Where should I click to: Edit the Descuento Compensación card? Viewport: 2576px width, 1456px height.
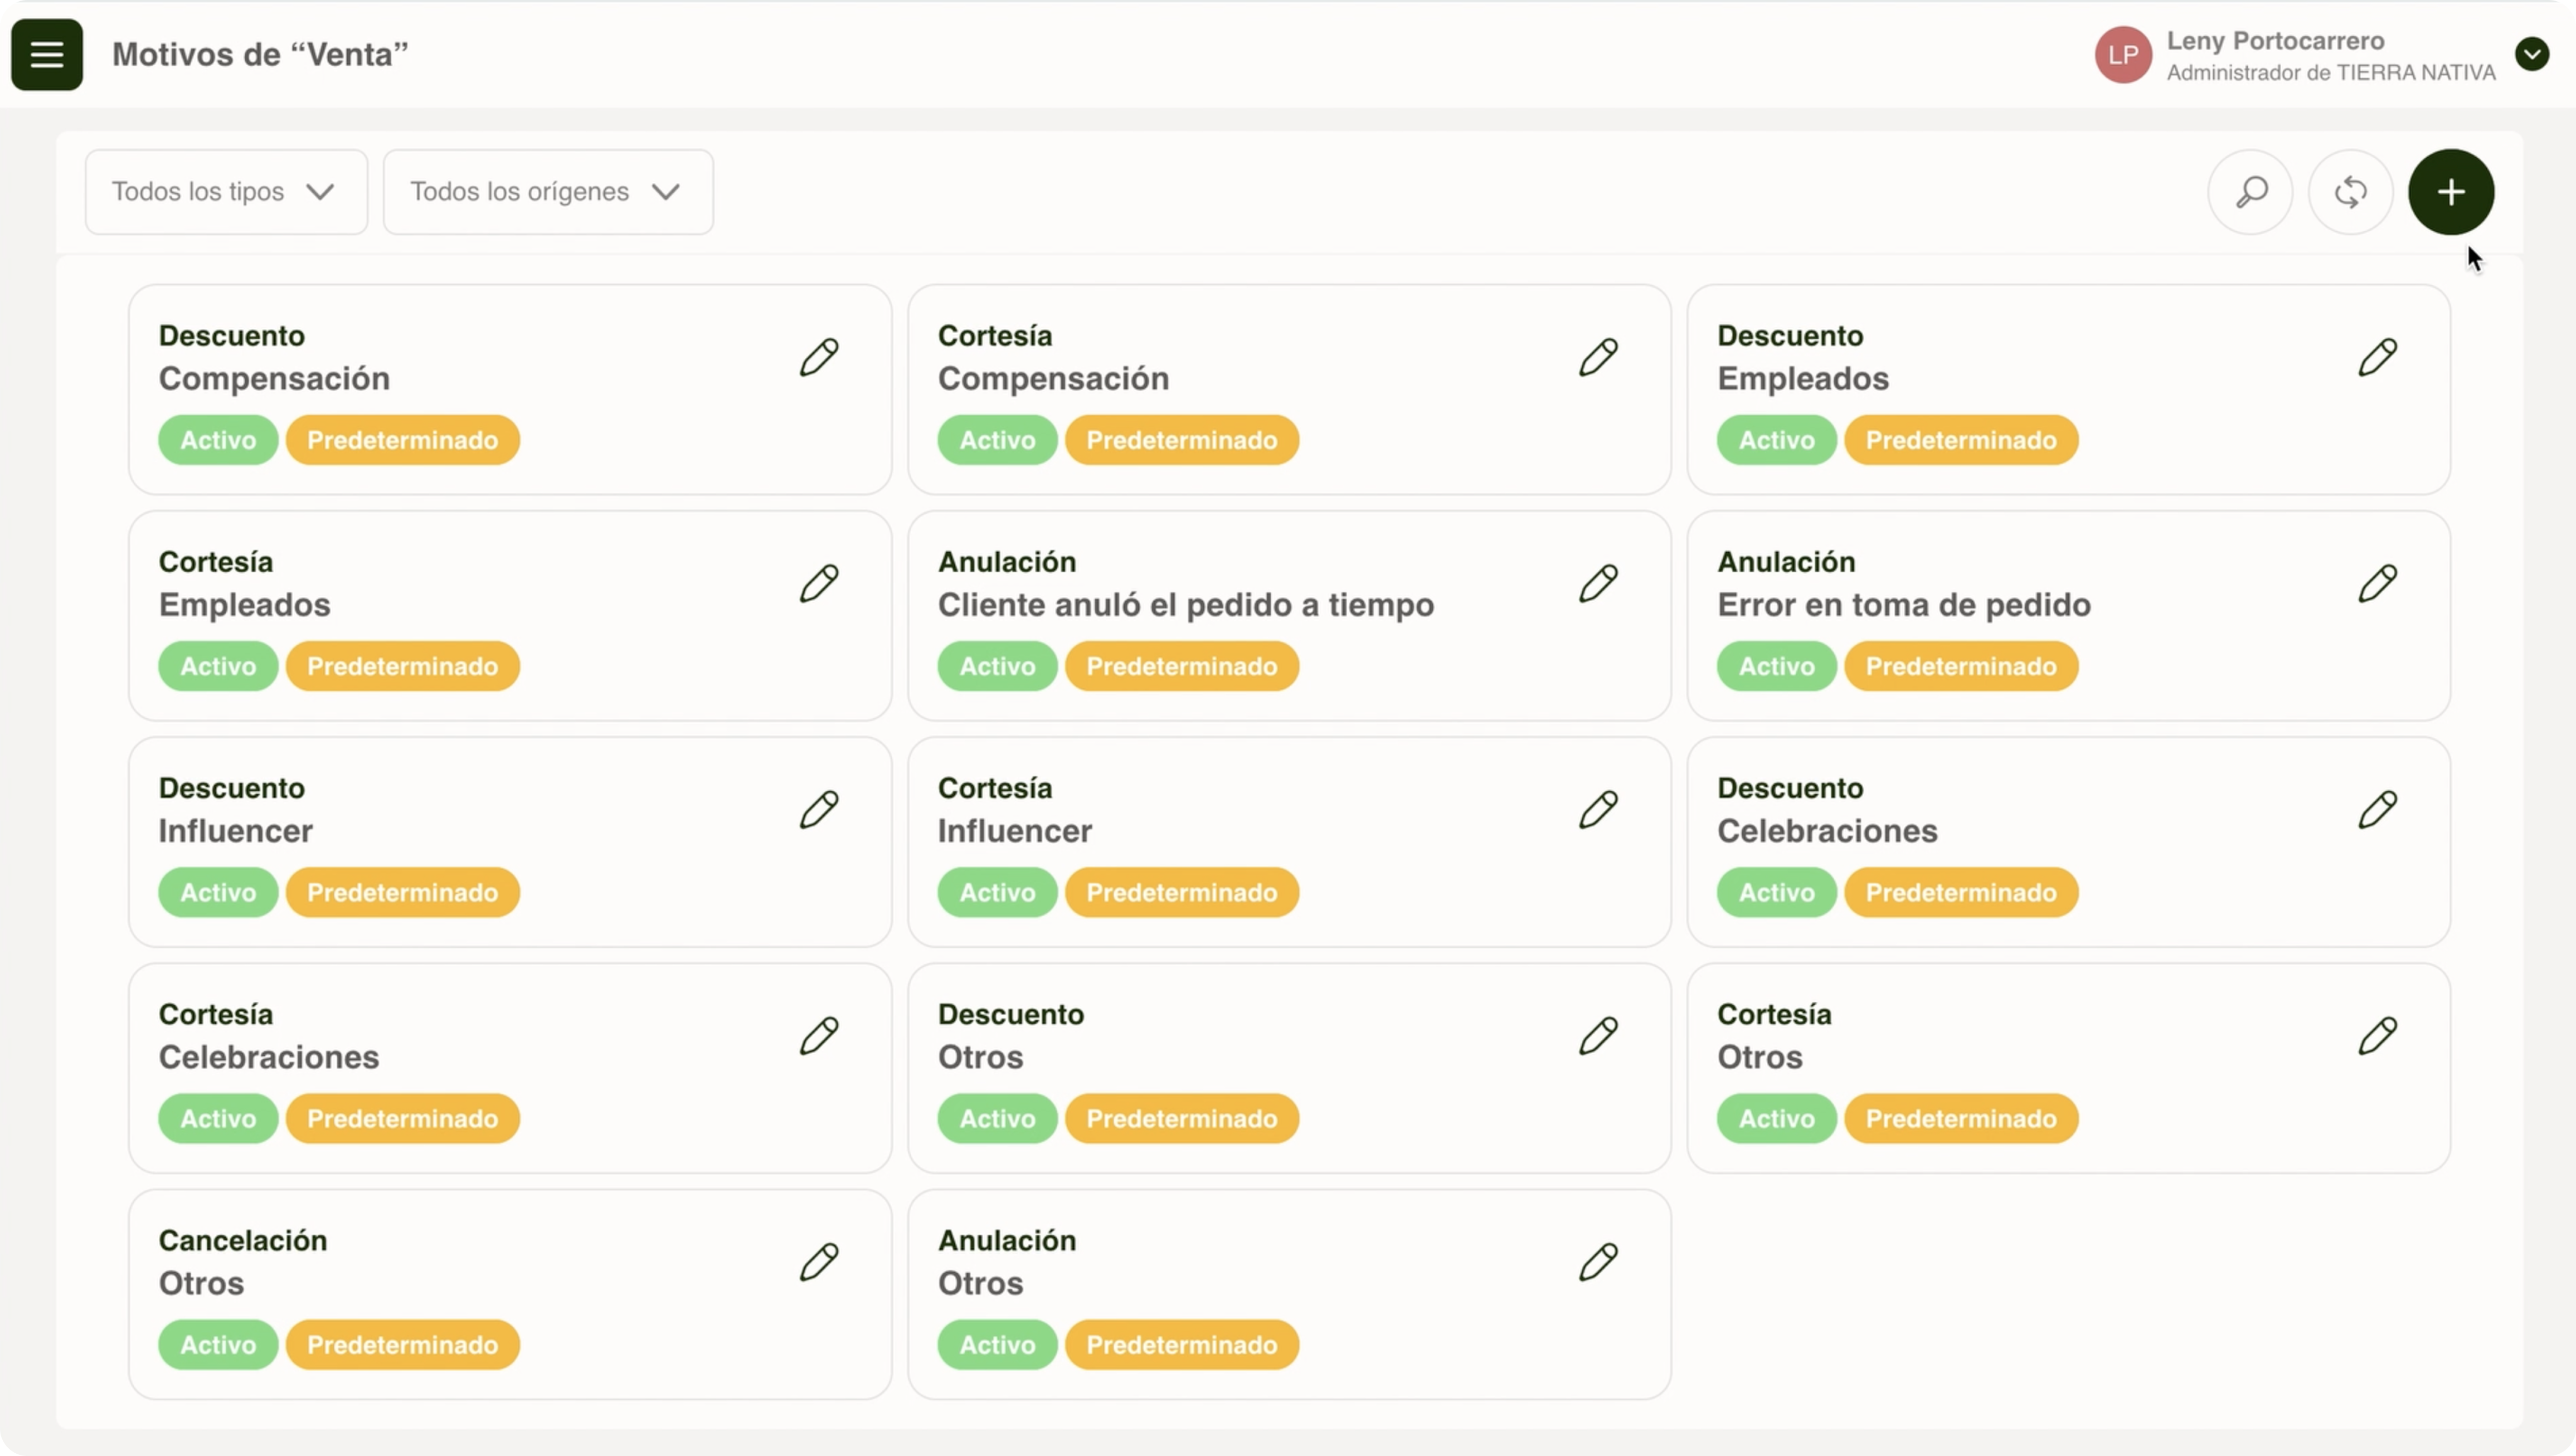coord(819,357)
